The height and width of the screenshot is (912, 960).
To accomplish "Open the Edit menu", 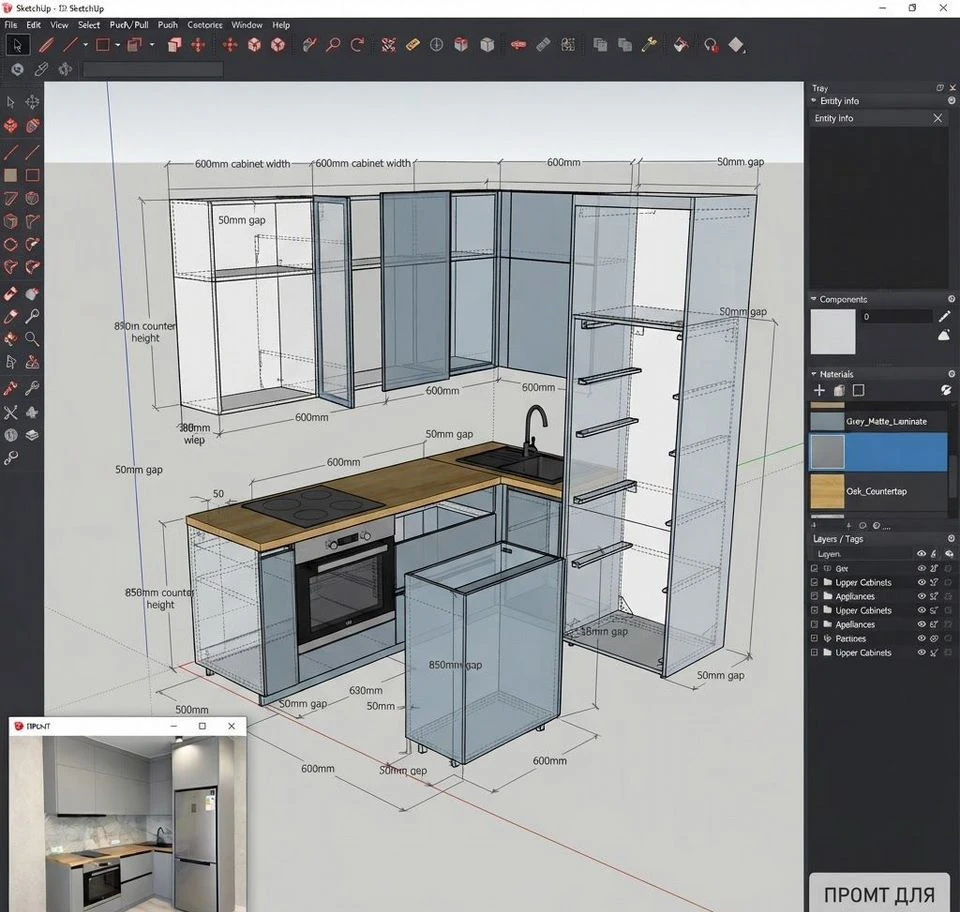I will 34,25.
